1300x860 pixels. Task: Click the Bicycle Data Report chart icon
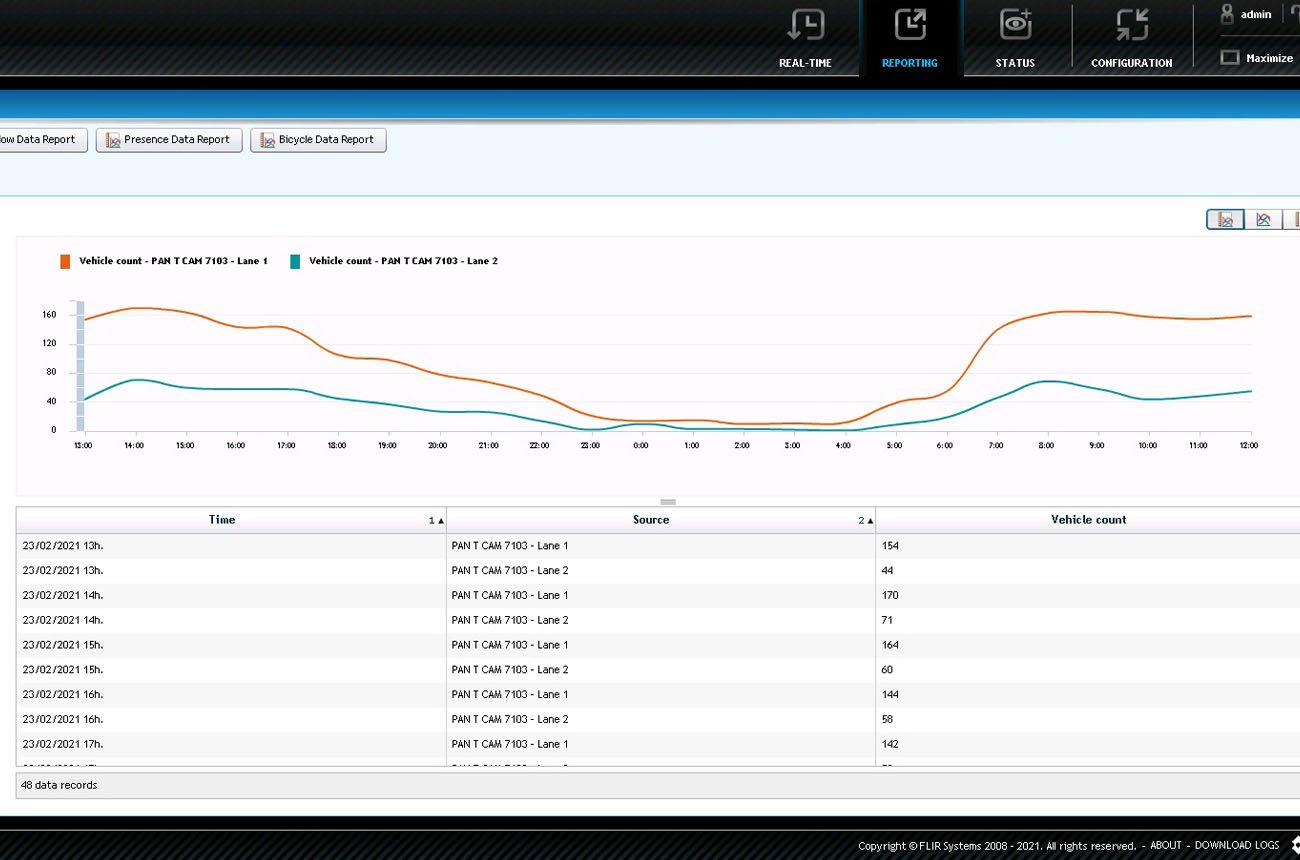(267, 140)
